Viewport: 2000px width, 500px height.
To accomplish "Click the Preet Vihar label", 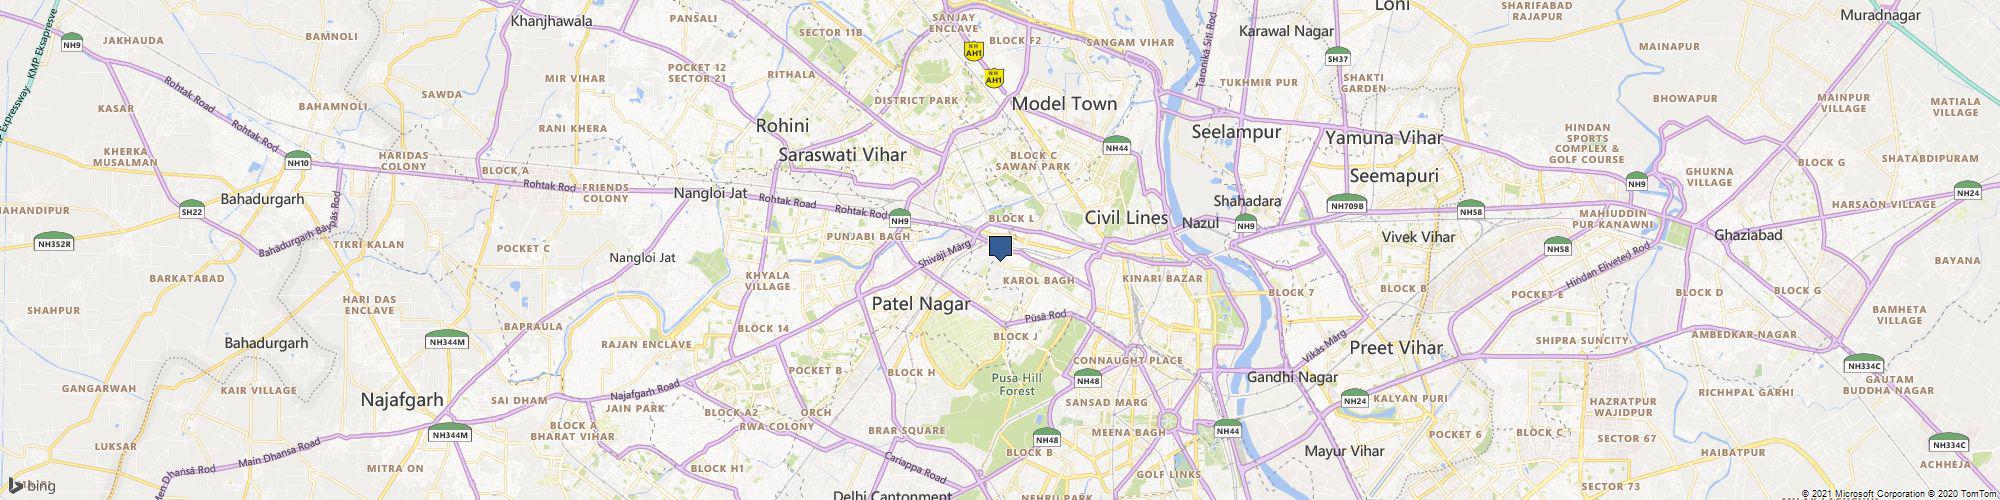I will point(1396,348).
